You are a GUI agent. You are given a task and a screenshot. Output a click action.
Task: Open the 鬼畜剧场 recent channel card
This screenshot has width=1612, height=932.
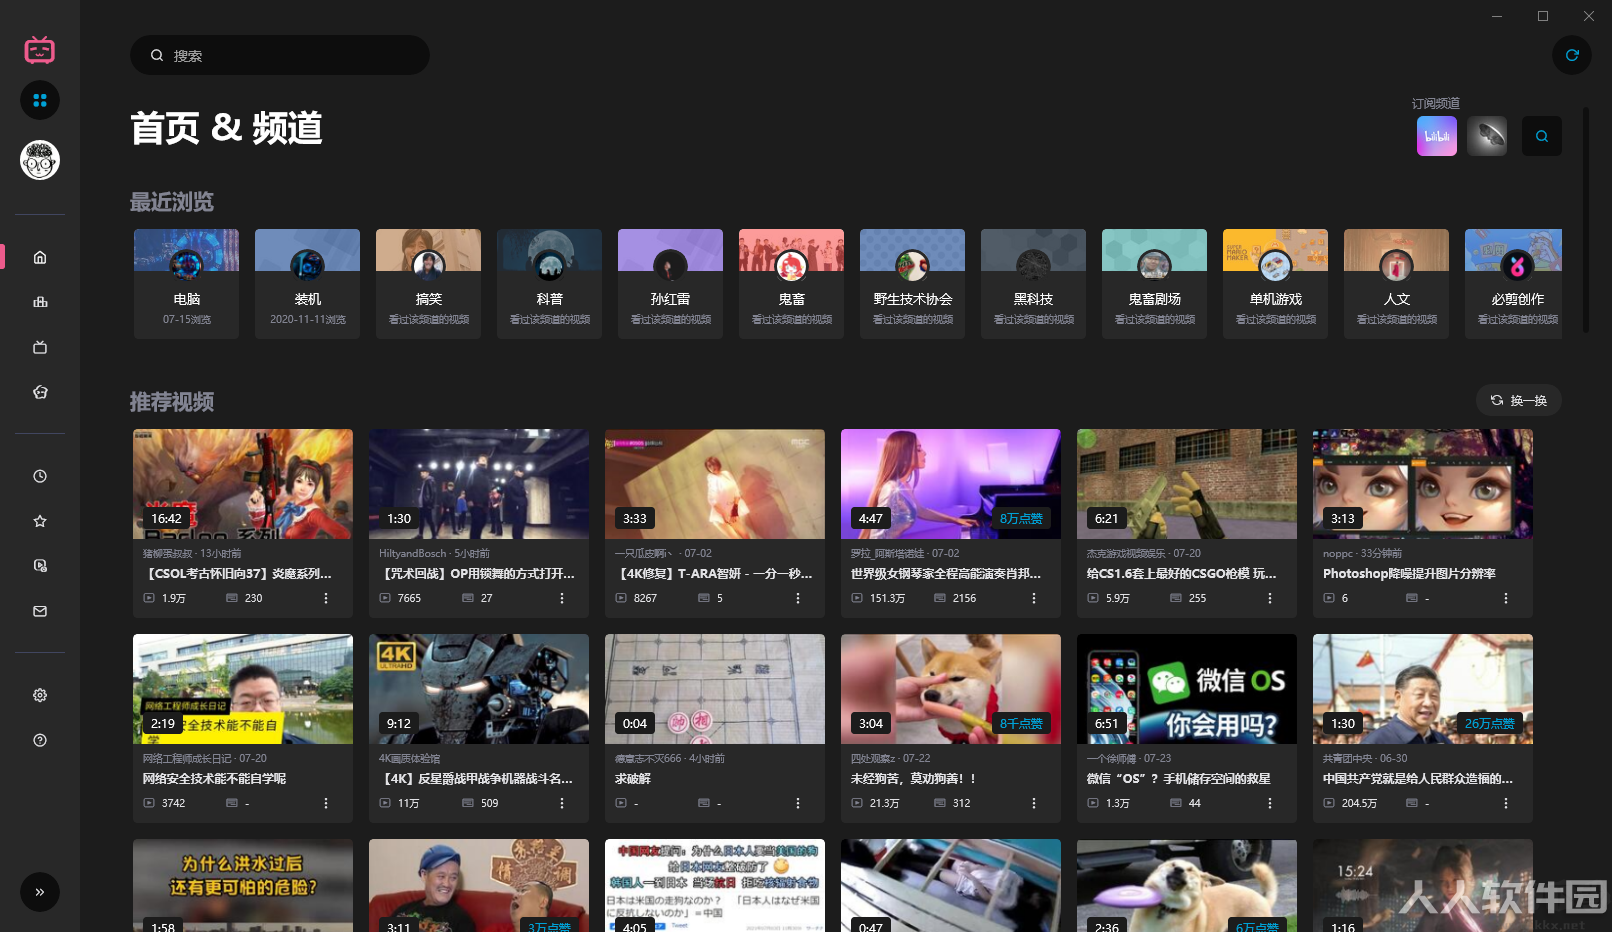point(1154,284)
